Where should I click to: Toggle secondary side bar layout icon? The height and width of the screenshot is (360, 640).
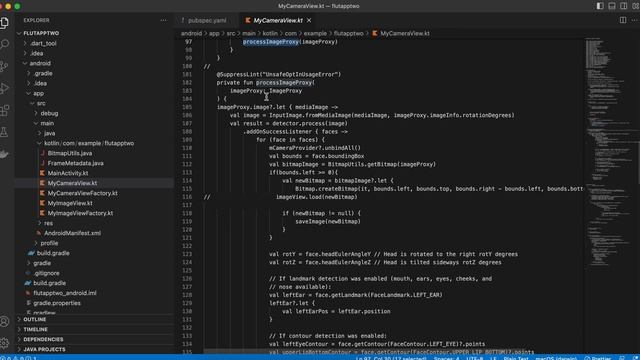click(624, 6)
